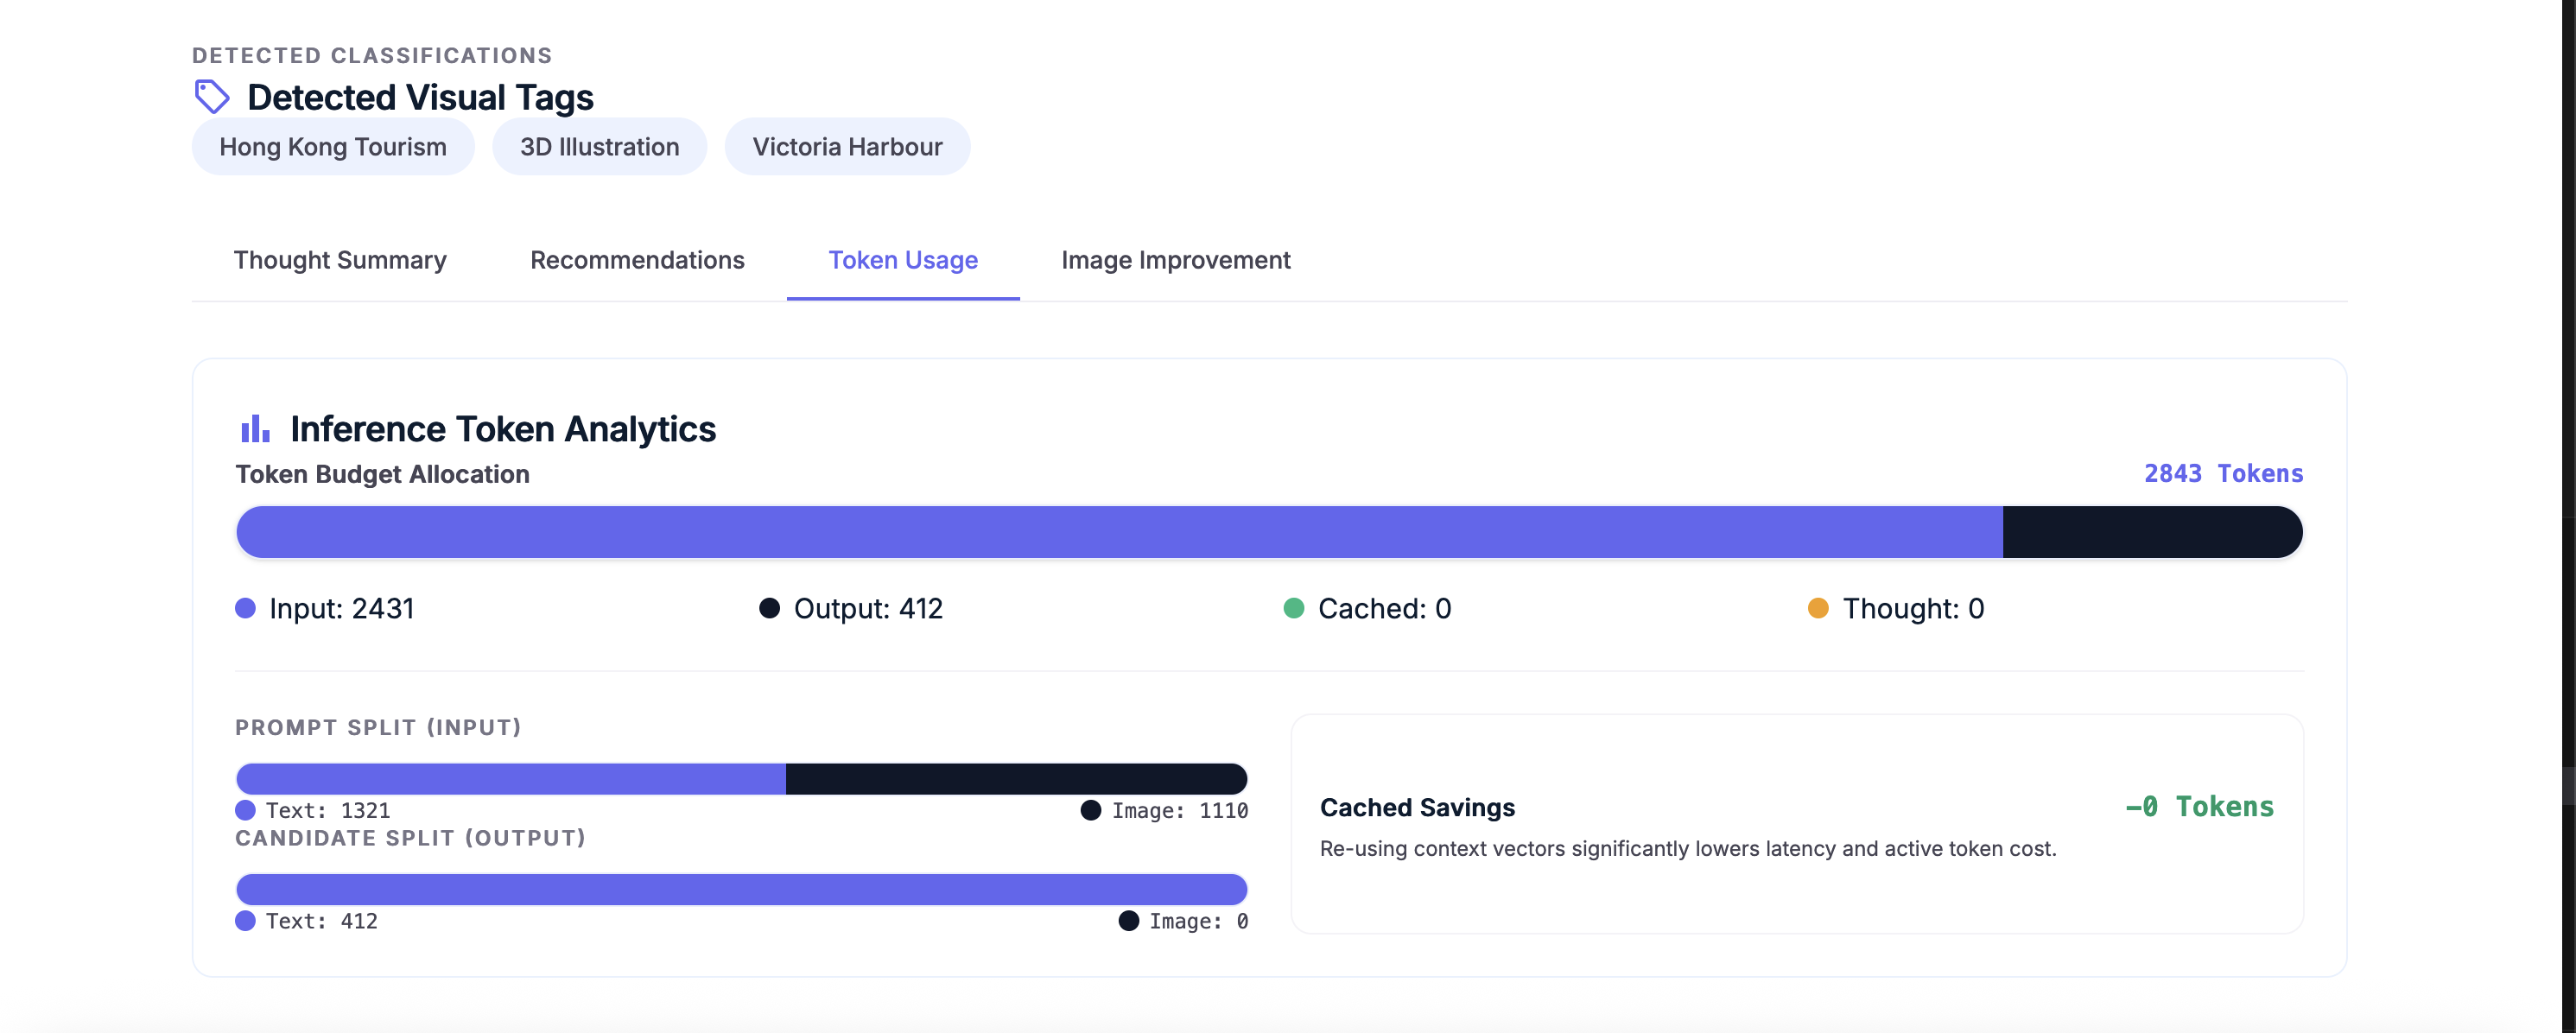
Task: Click the Cached: 0 legend text
Action: pos(1384,609)
